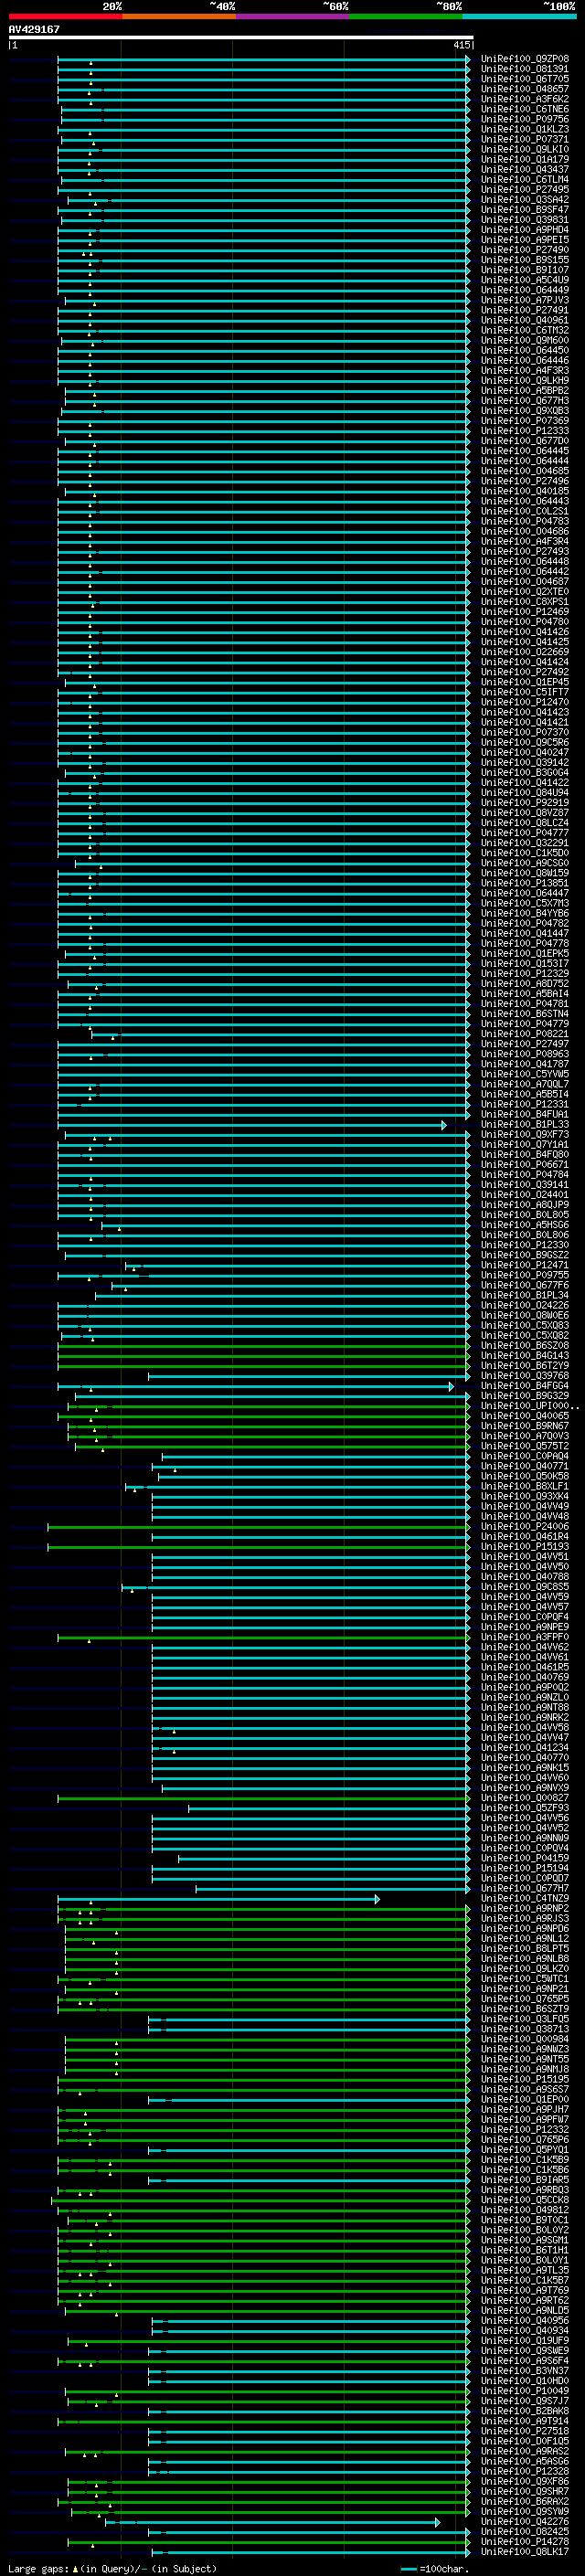
Task: Select the UniRef100_P27495 label
Action: (524, 190)
